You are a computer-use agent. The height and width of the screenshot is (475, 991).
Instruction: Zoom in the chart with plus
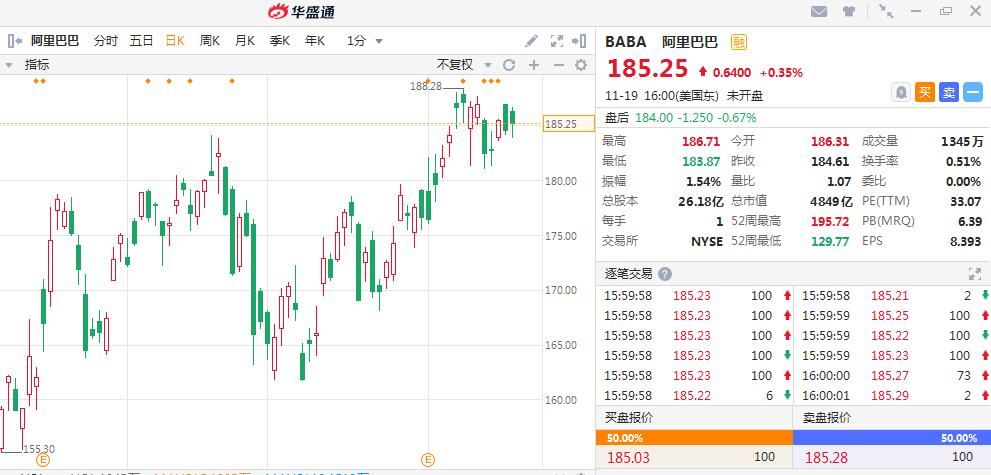pos(534,64)
